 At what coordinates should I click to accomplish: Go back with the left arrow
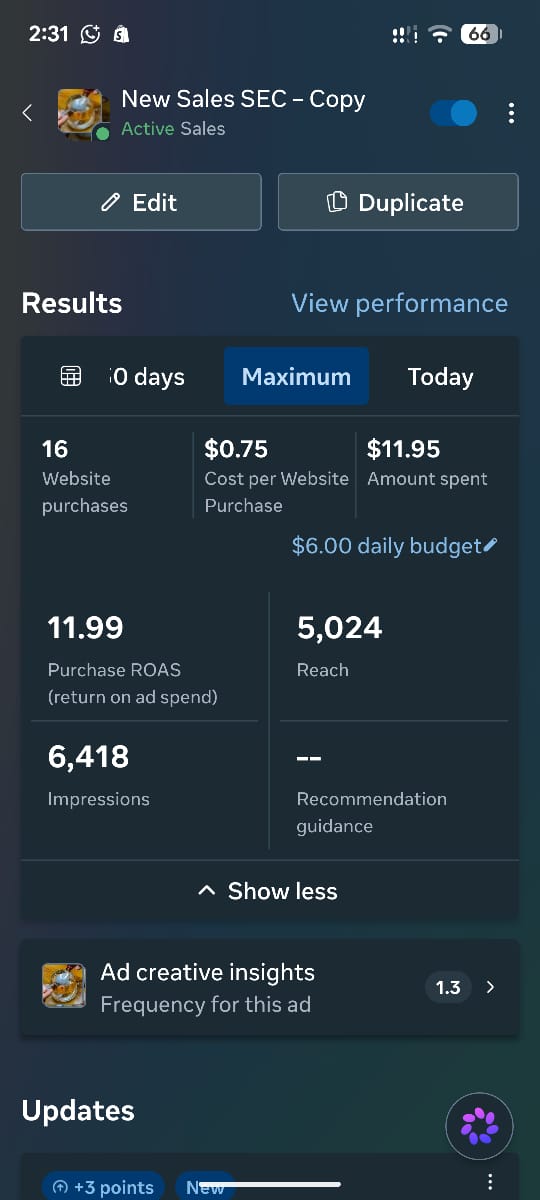(27, 113)
